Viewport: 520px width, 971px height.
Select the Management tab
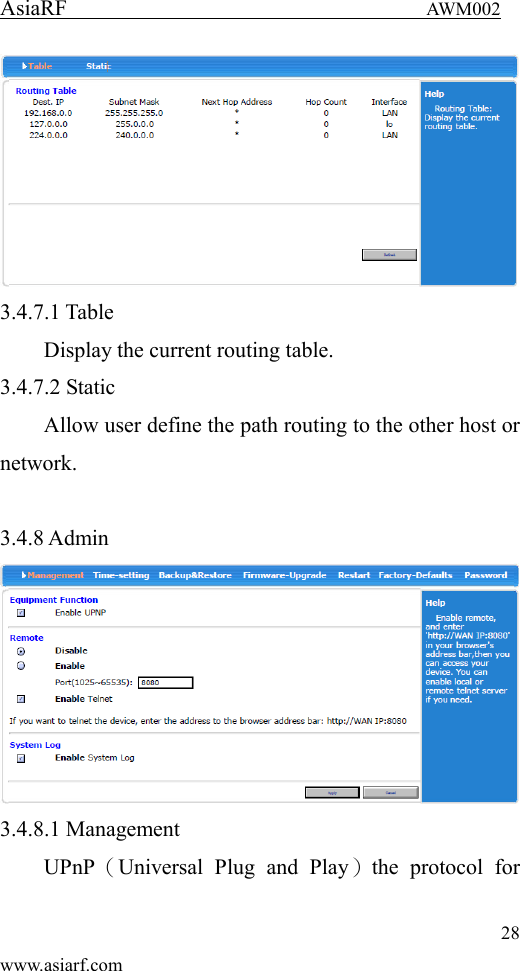[x=56, y=575]
